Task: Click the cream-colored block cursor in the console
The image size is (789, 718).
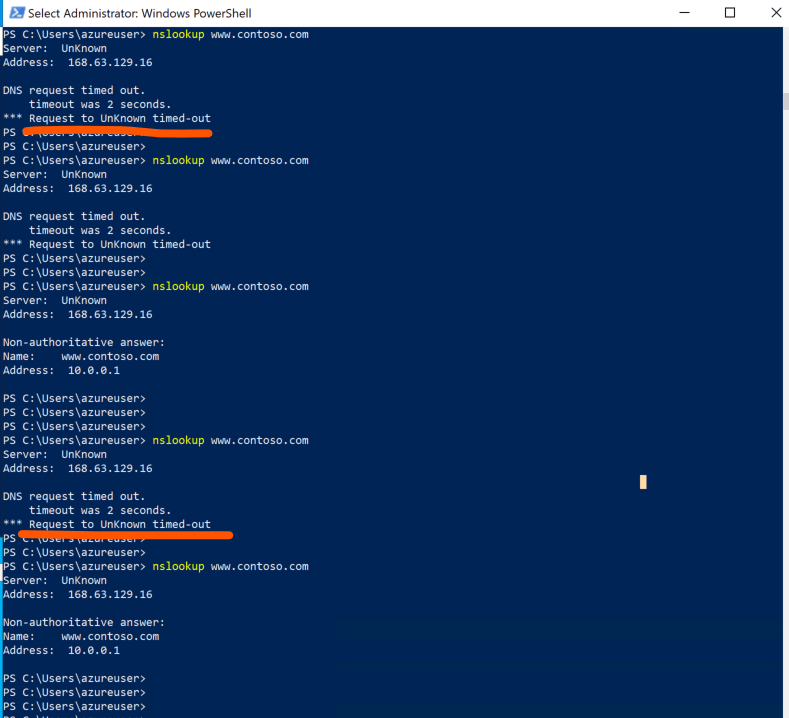Action: tap(643, 482)
